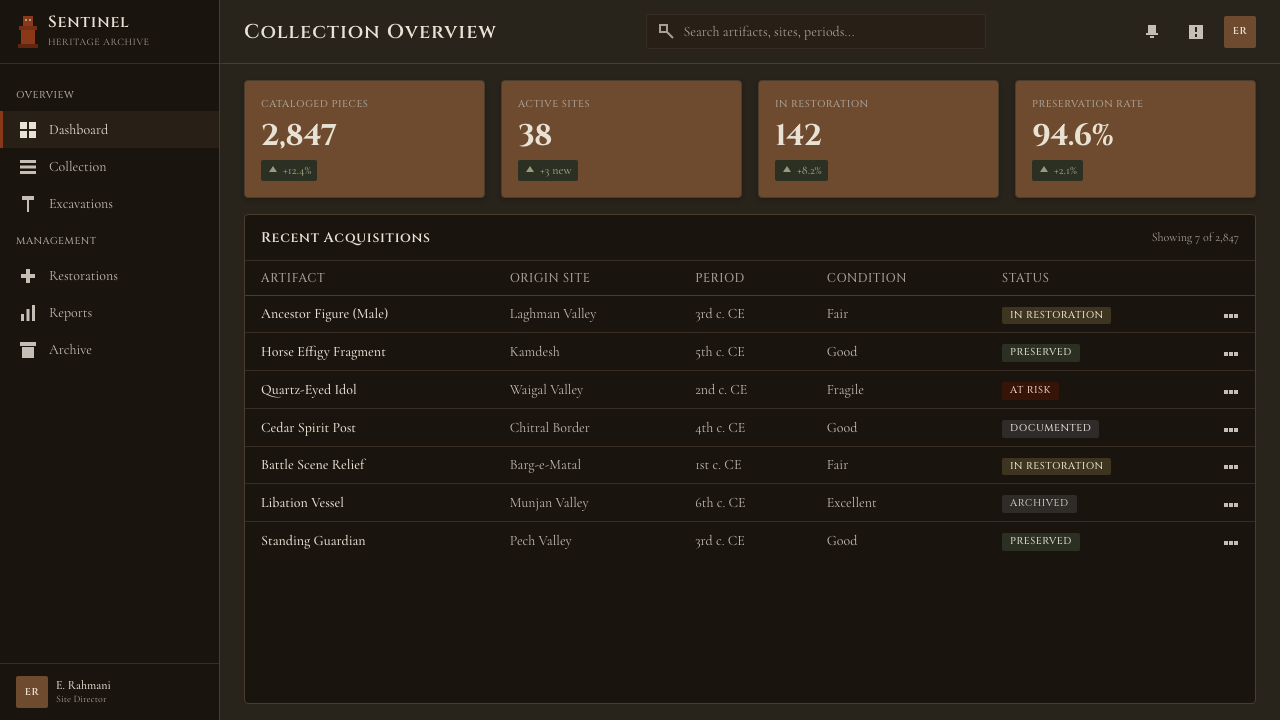Viewport: 1280px width, 720px height.
Task: Open more options for Standing Guardian
Action: pos(1231,542)
